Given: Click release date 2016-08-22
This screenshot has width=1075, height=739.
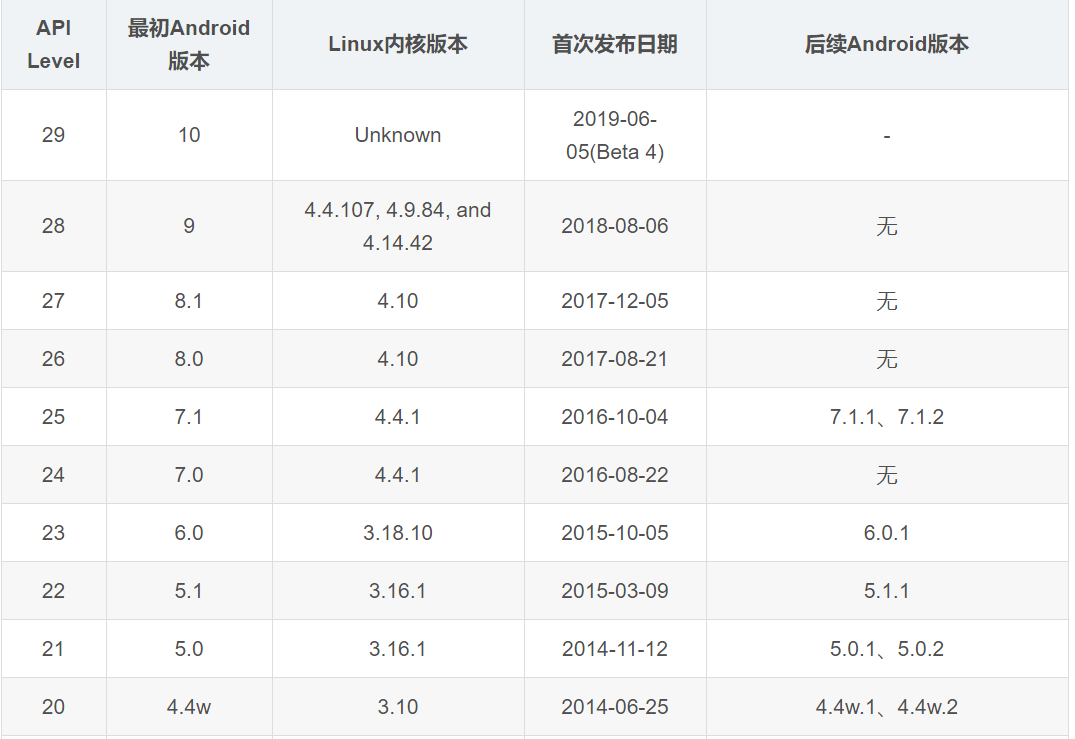Looking at the screenshot, I should point(615,475).
